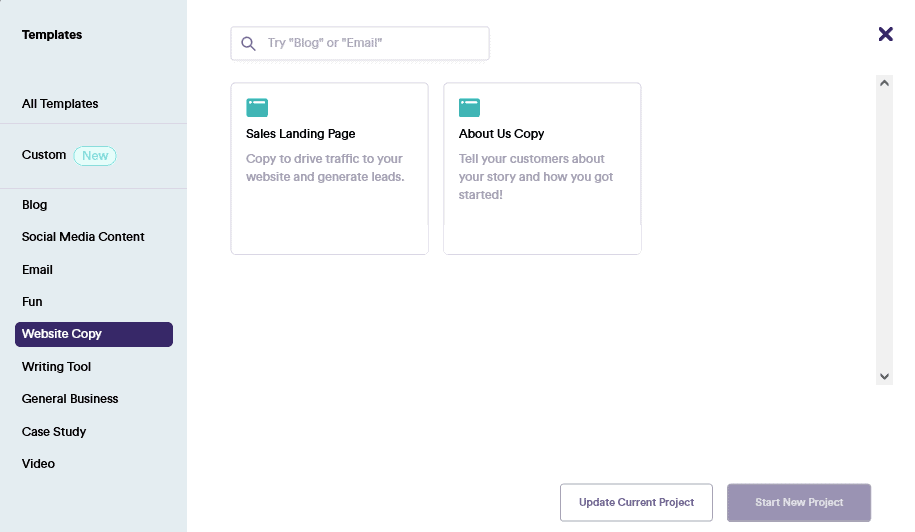Image resolution: width=915 pixels, height=532 pixels.
Task: Open the Case Study category
Action: pyautogui.click(x=54, y=432)
